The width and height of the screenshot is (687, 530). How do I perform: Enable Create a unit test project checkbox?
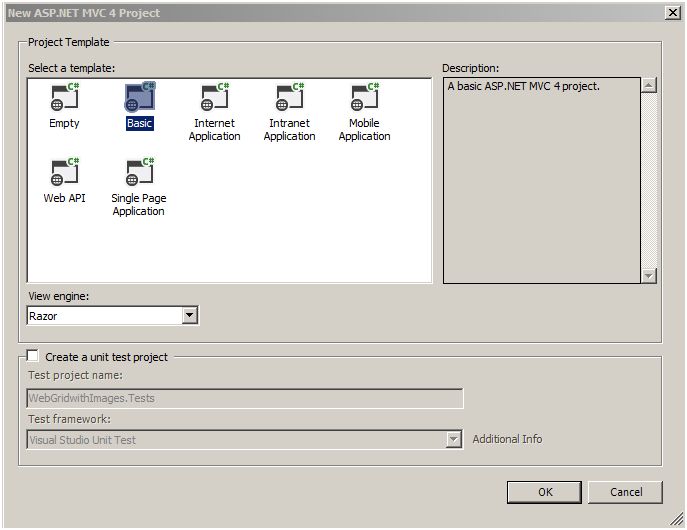pos(32,355)
